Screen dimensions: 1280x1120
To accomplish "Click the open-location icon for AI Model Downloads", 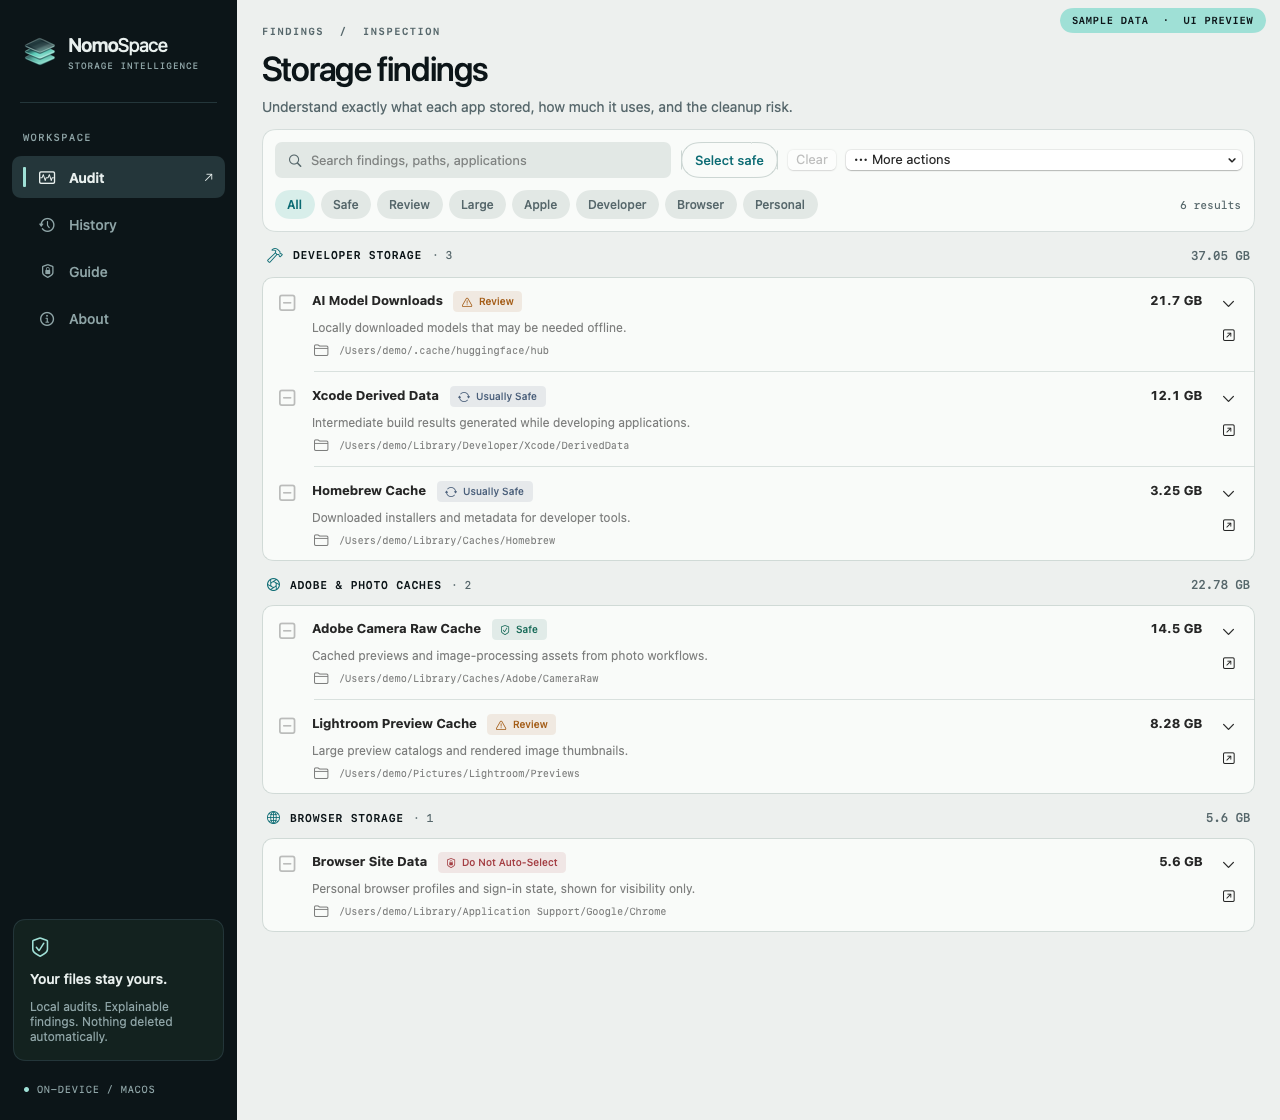I will click(1229, 335).
